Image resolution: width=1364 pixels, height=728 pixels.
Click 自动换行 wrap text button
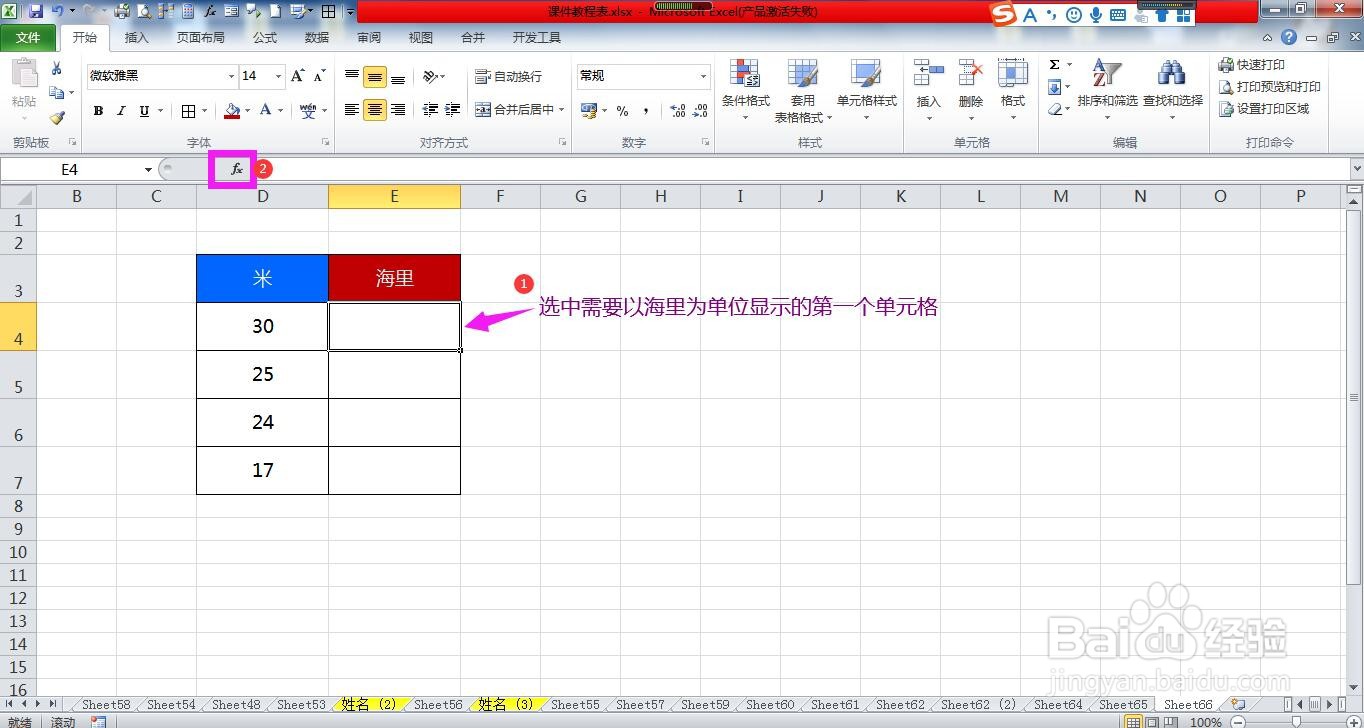coord(508,76)
